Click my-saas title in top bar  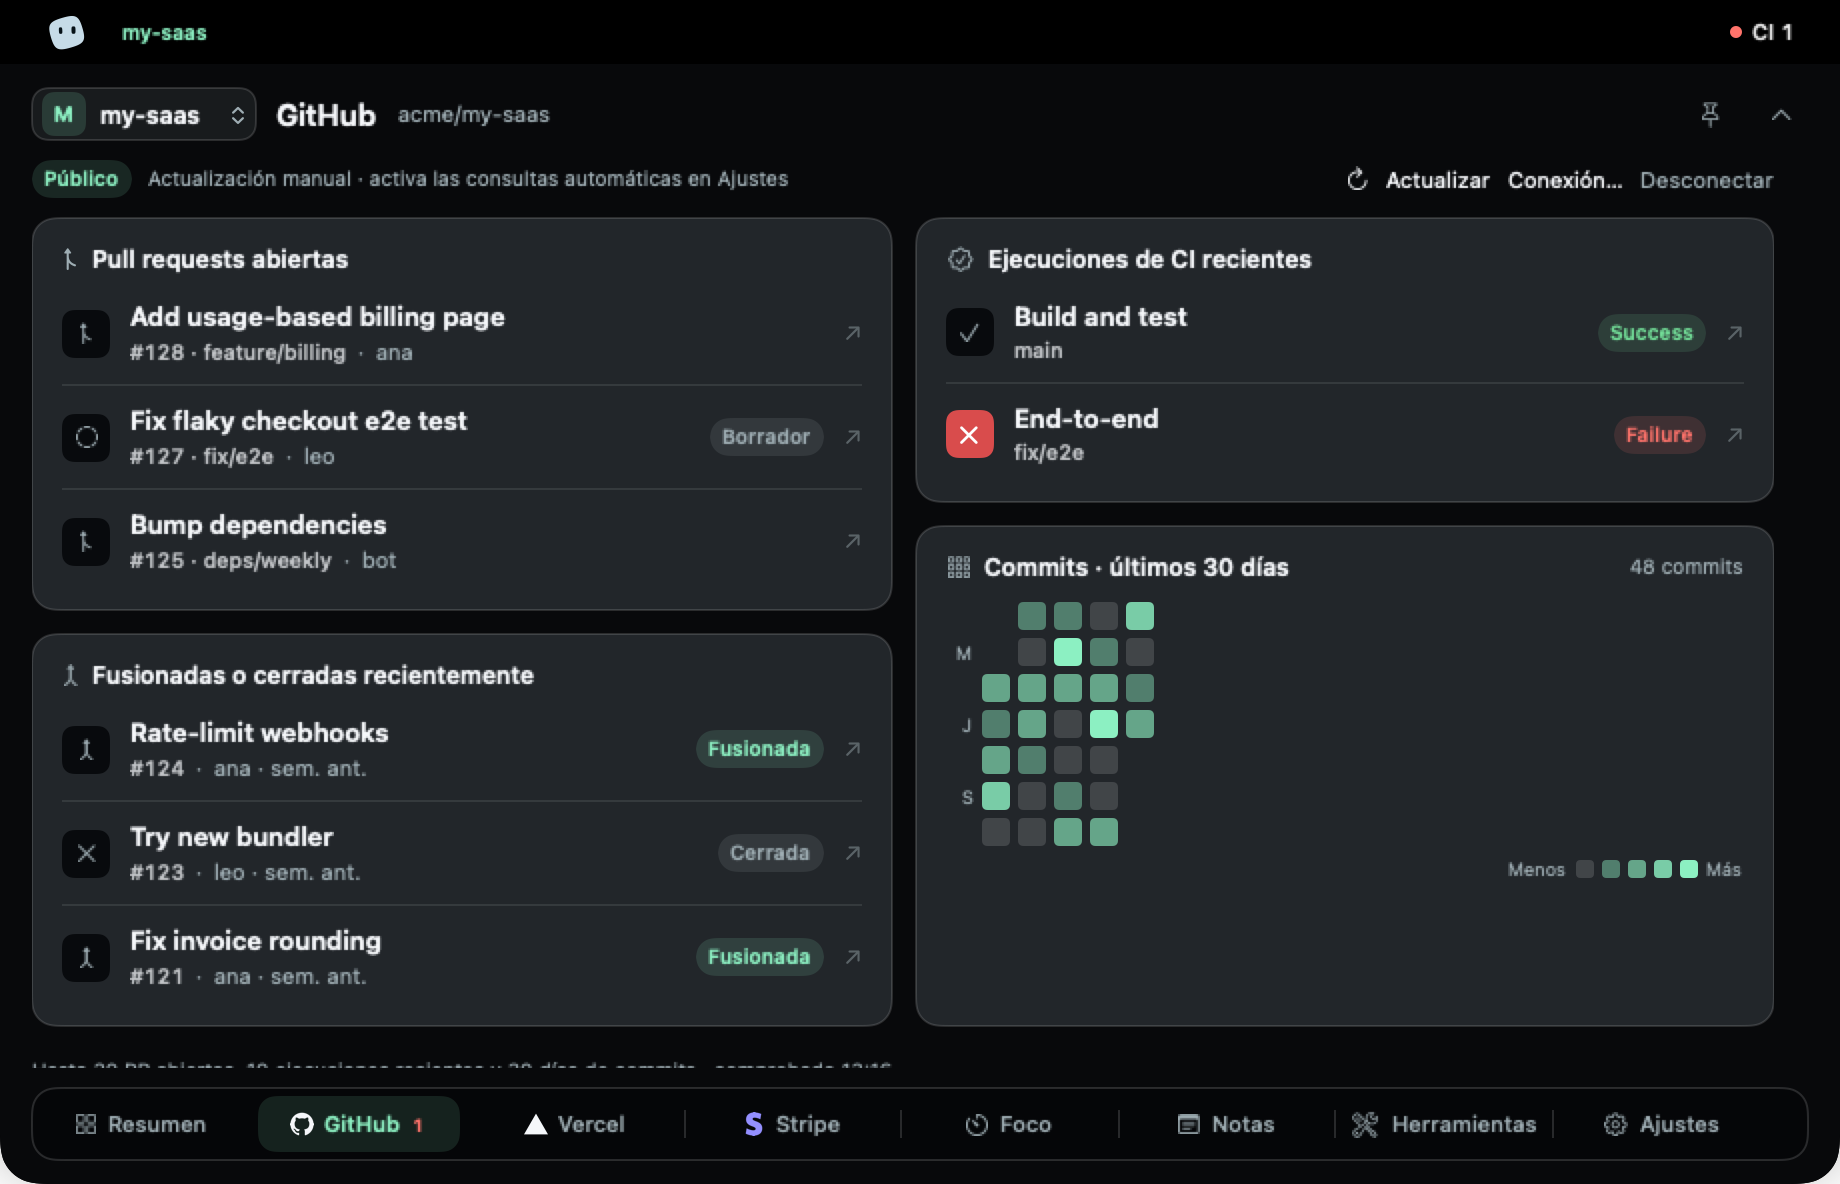coord(164,33)
